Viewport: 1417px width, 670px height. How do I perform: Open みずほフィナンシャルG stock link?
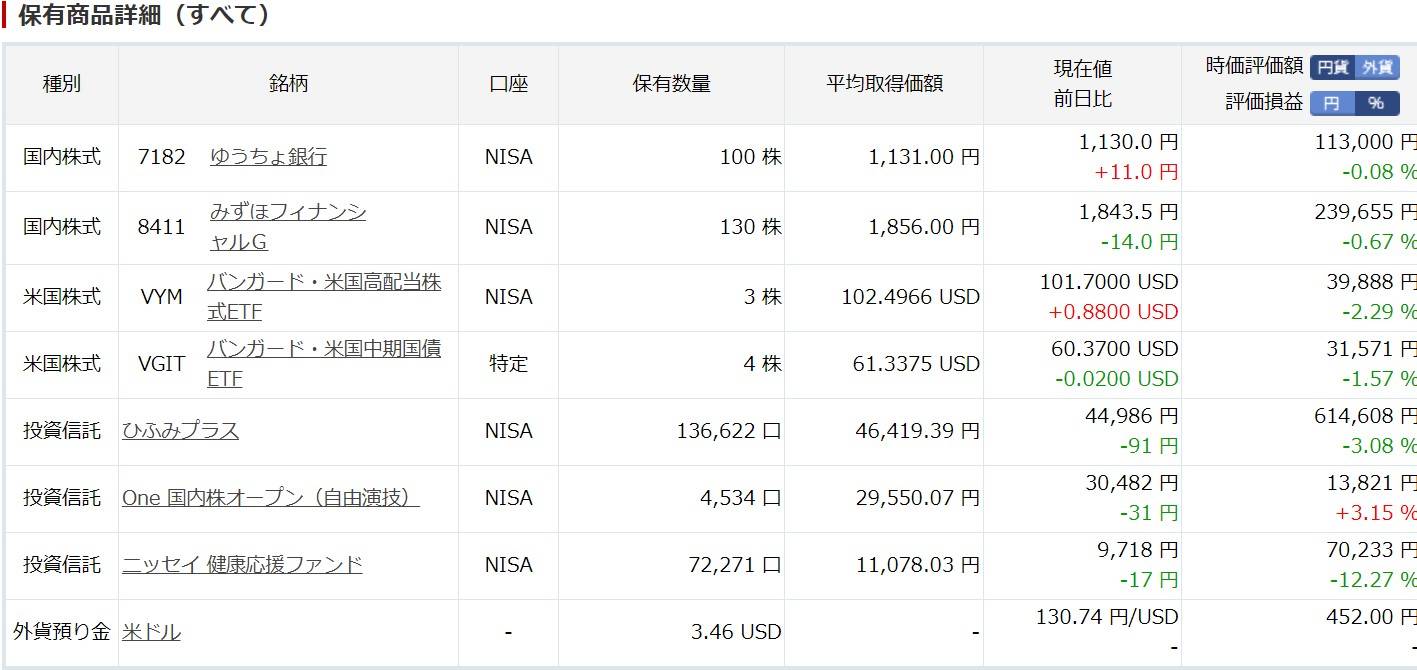[287, 227]
